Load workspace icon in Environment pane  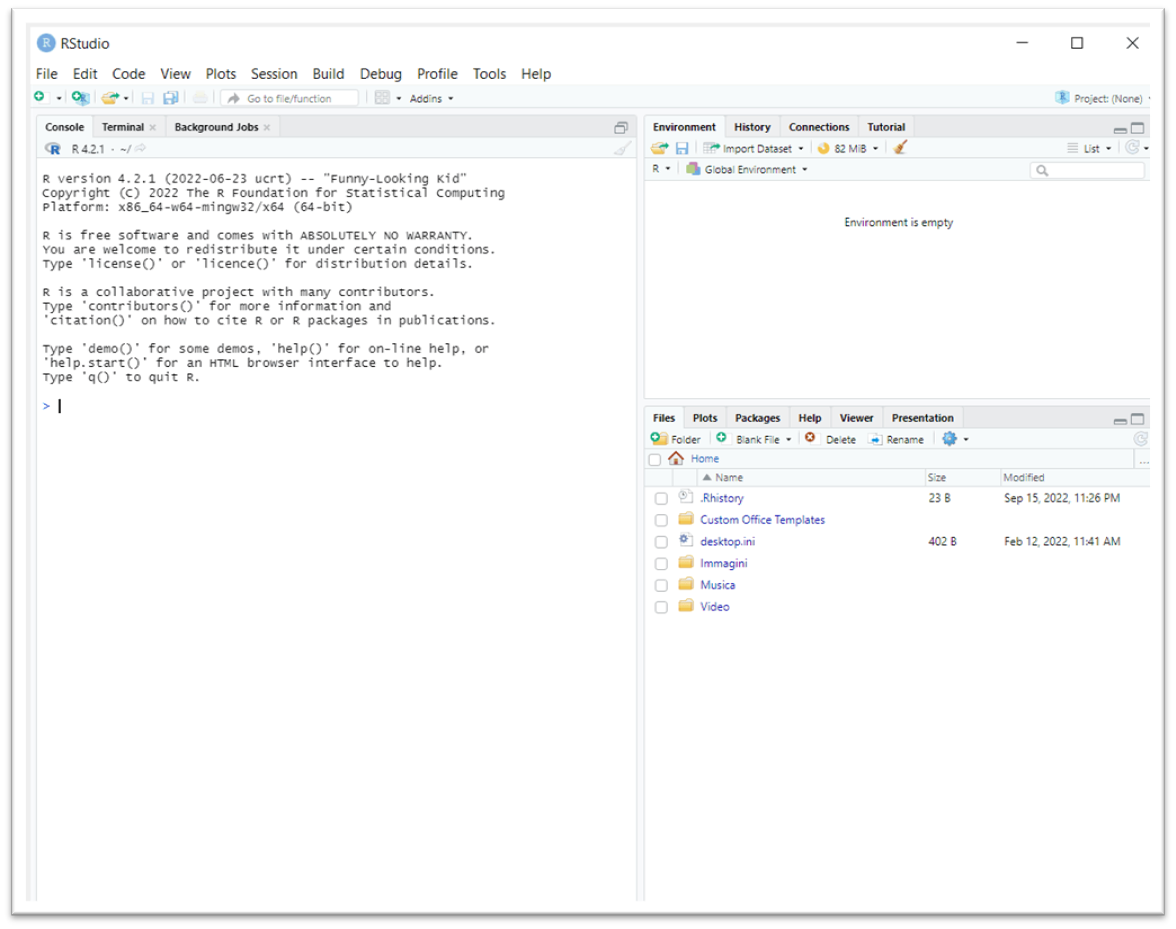pos(660,148)
